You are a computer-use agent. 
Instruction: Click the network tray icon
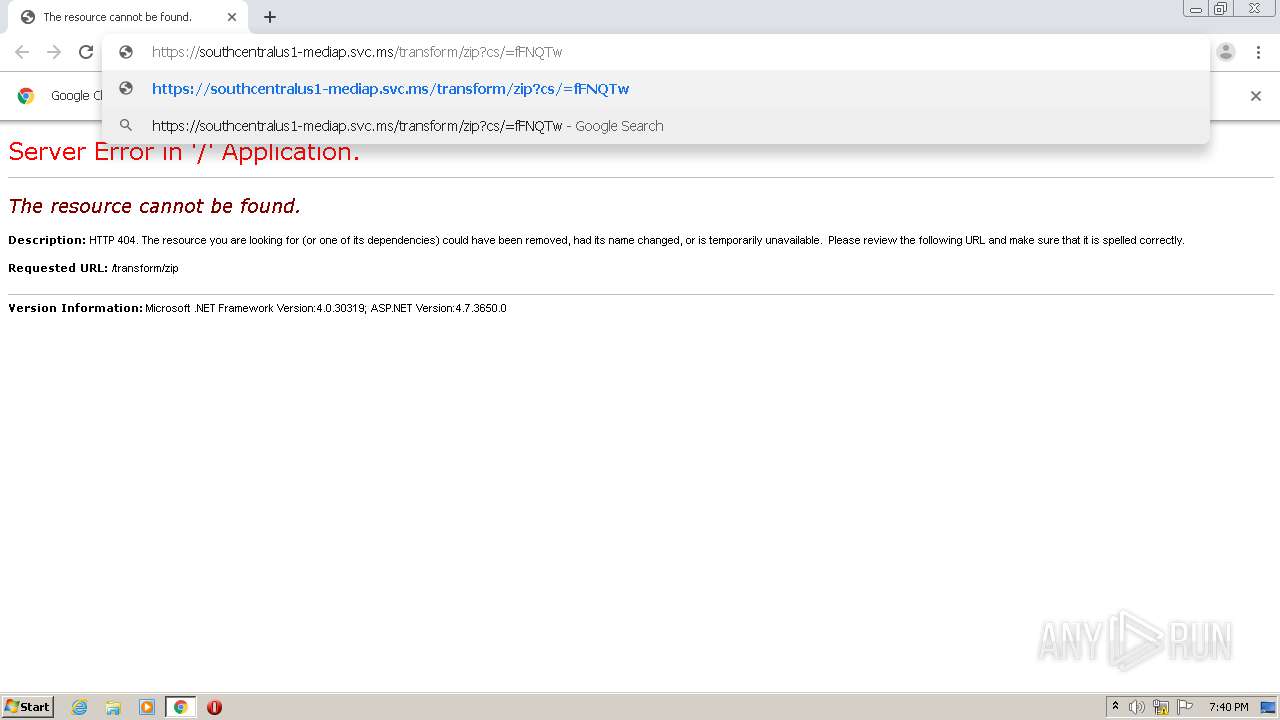click(1161, 707)
